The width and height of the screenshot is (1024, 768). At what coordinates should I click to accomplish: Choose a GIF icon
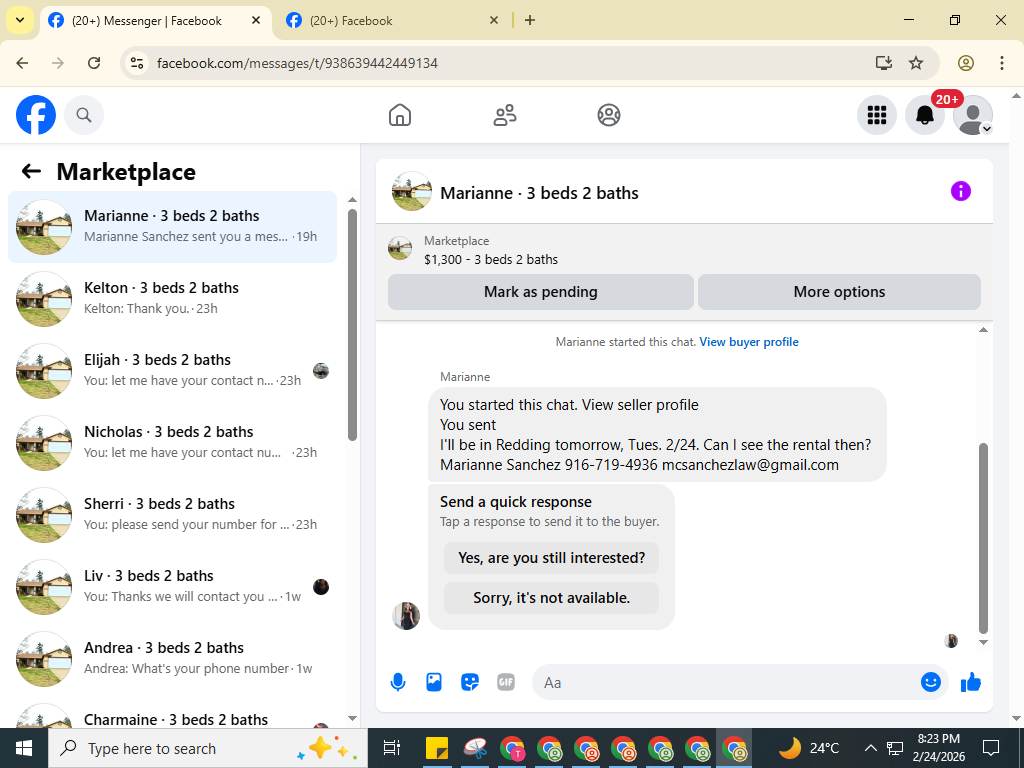coord(506,682)
